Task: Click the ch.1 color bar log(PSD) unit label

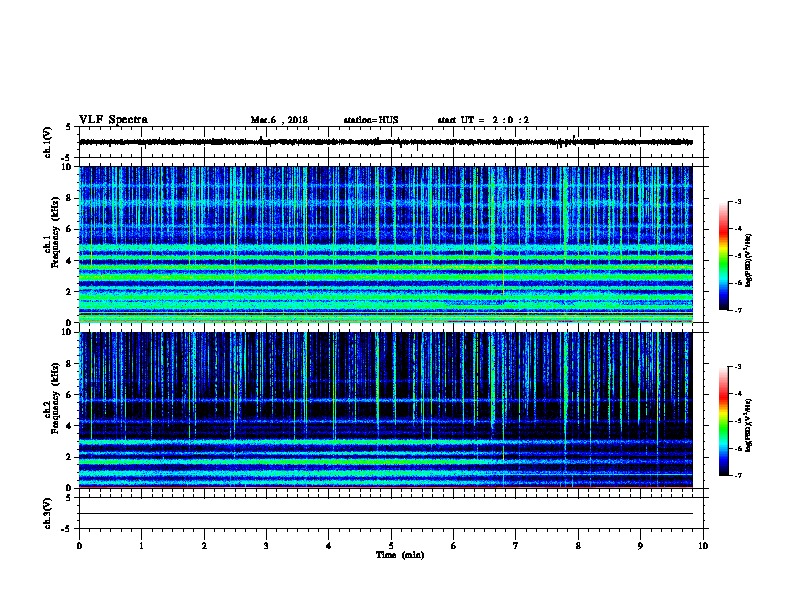Action: point(749,261)
